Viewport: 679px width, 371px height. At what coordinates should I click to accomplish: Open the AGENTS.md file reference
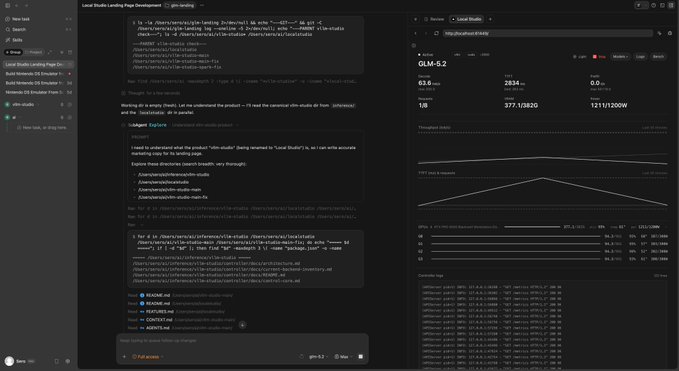click(158, 328)
